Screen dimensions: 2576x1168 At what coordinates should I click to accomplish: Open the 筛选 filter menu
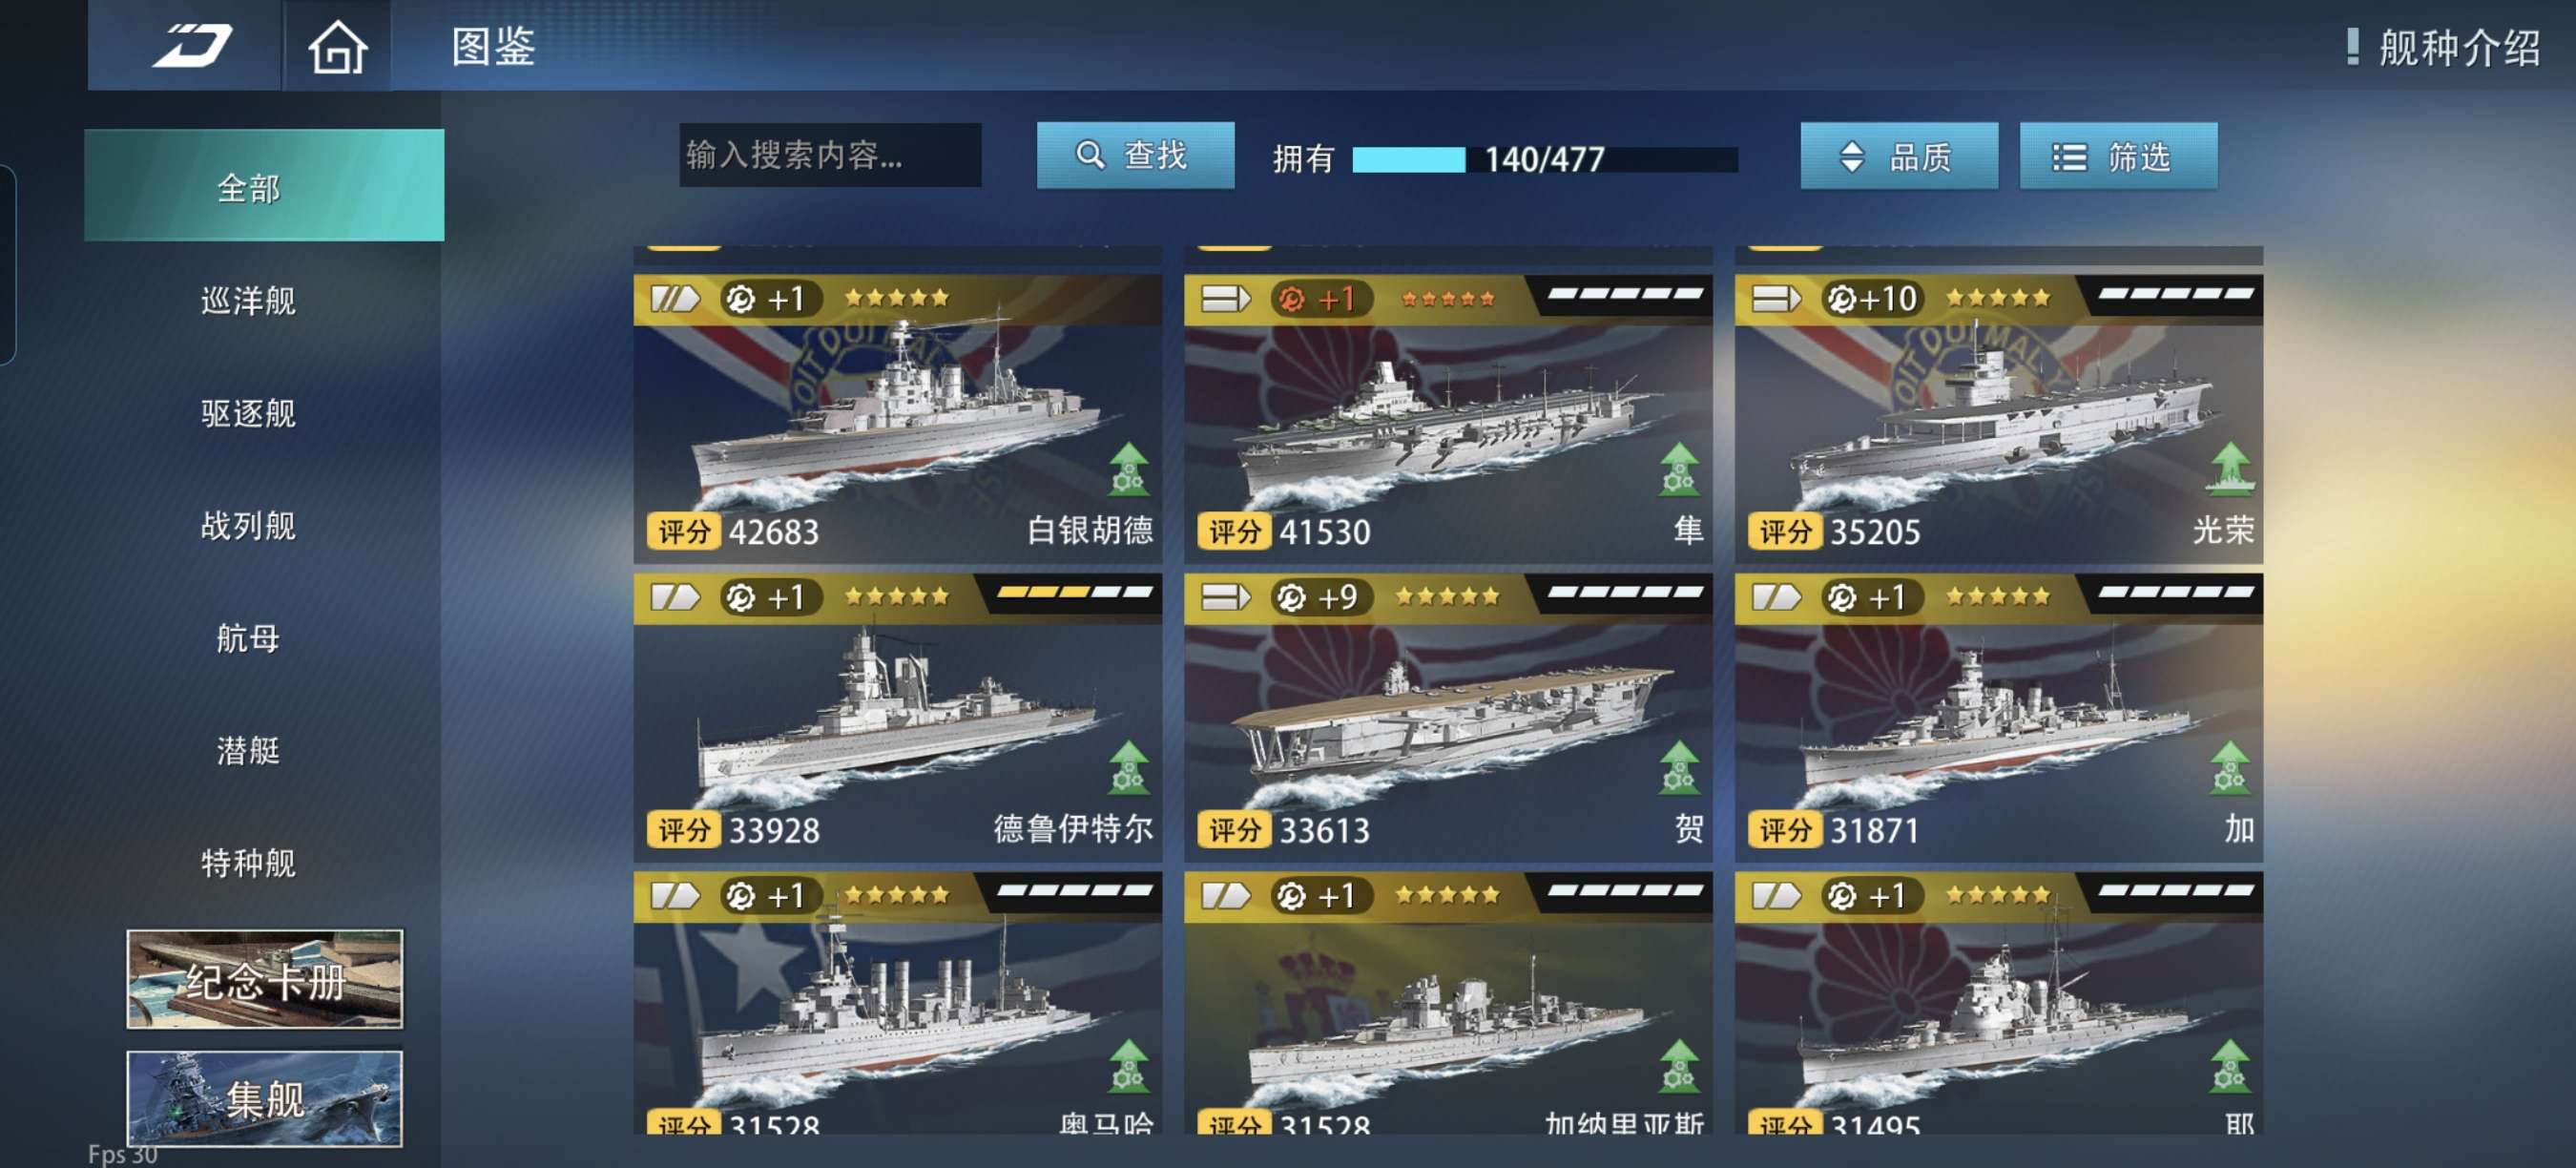point(2117,156)
